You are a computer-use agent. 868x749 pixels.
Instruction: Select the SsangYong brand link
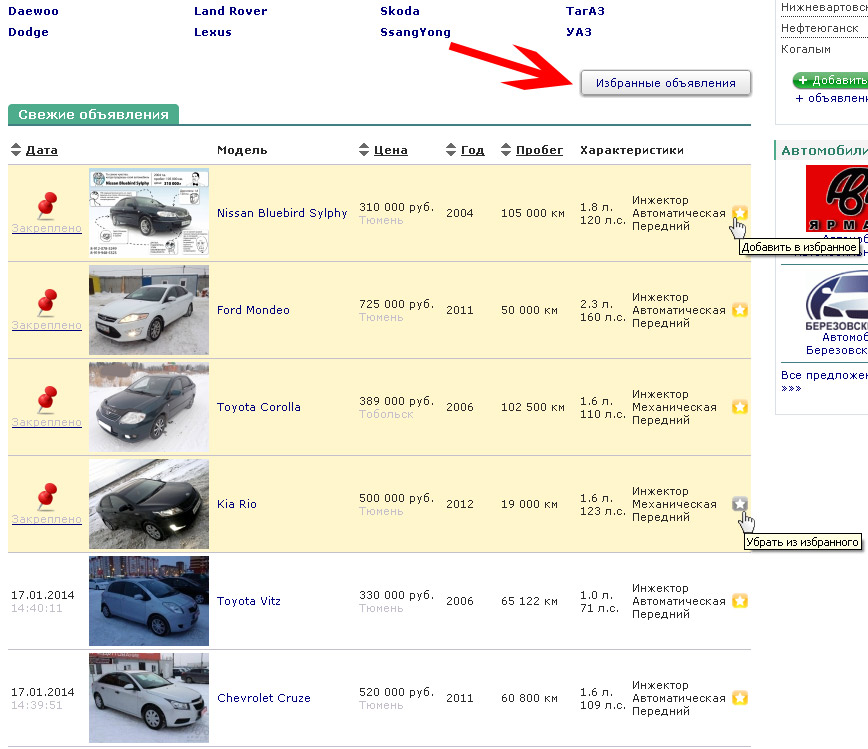coord(415,32)
